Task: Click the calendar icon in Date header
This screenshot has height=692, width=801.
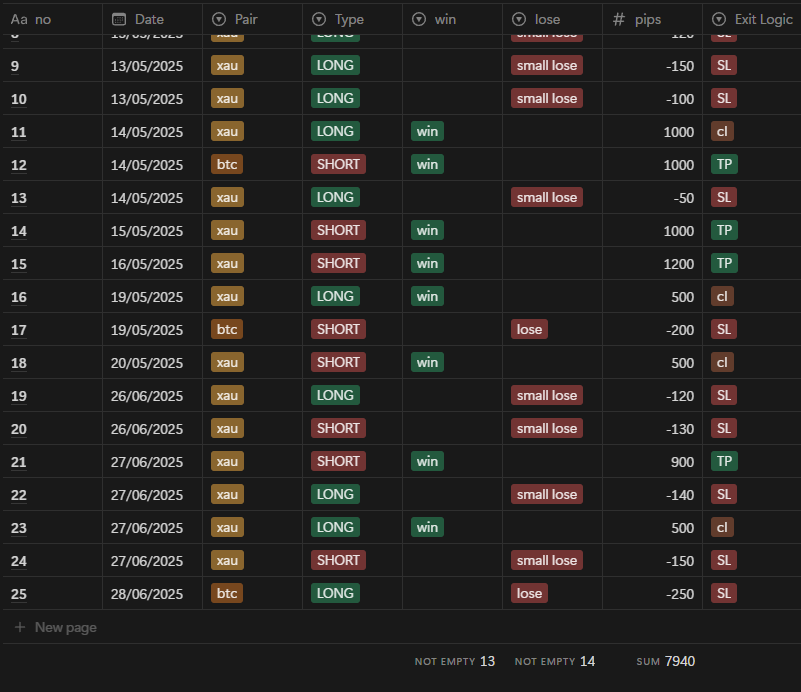Action: click(x=119, y=19)
